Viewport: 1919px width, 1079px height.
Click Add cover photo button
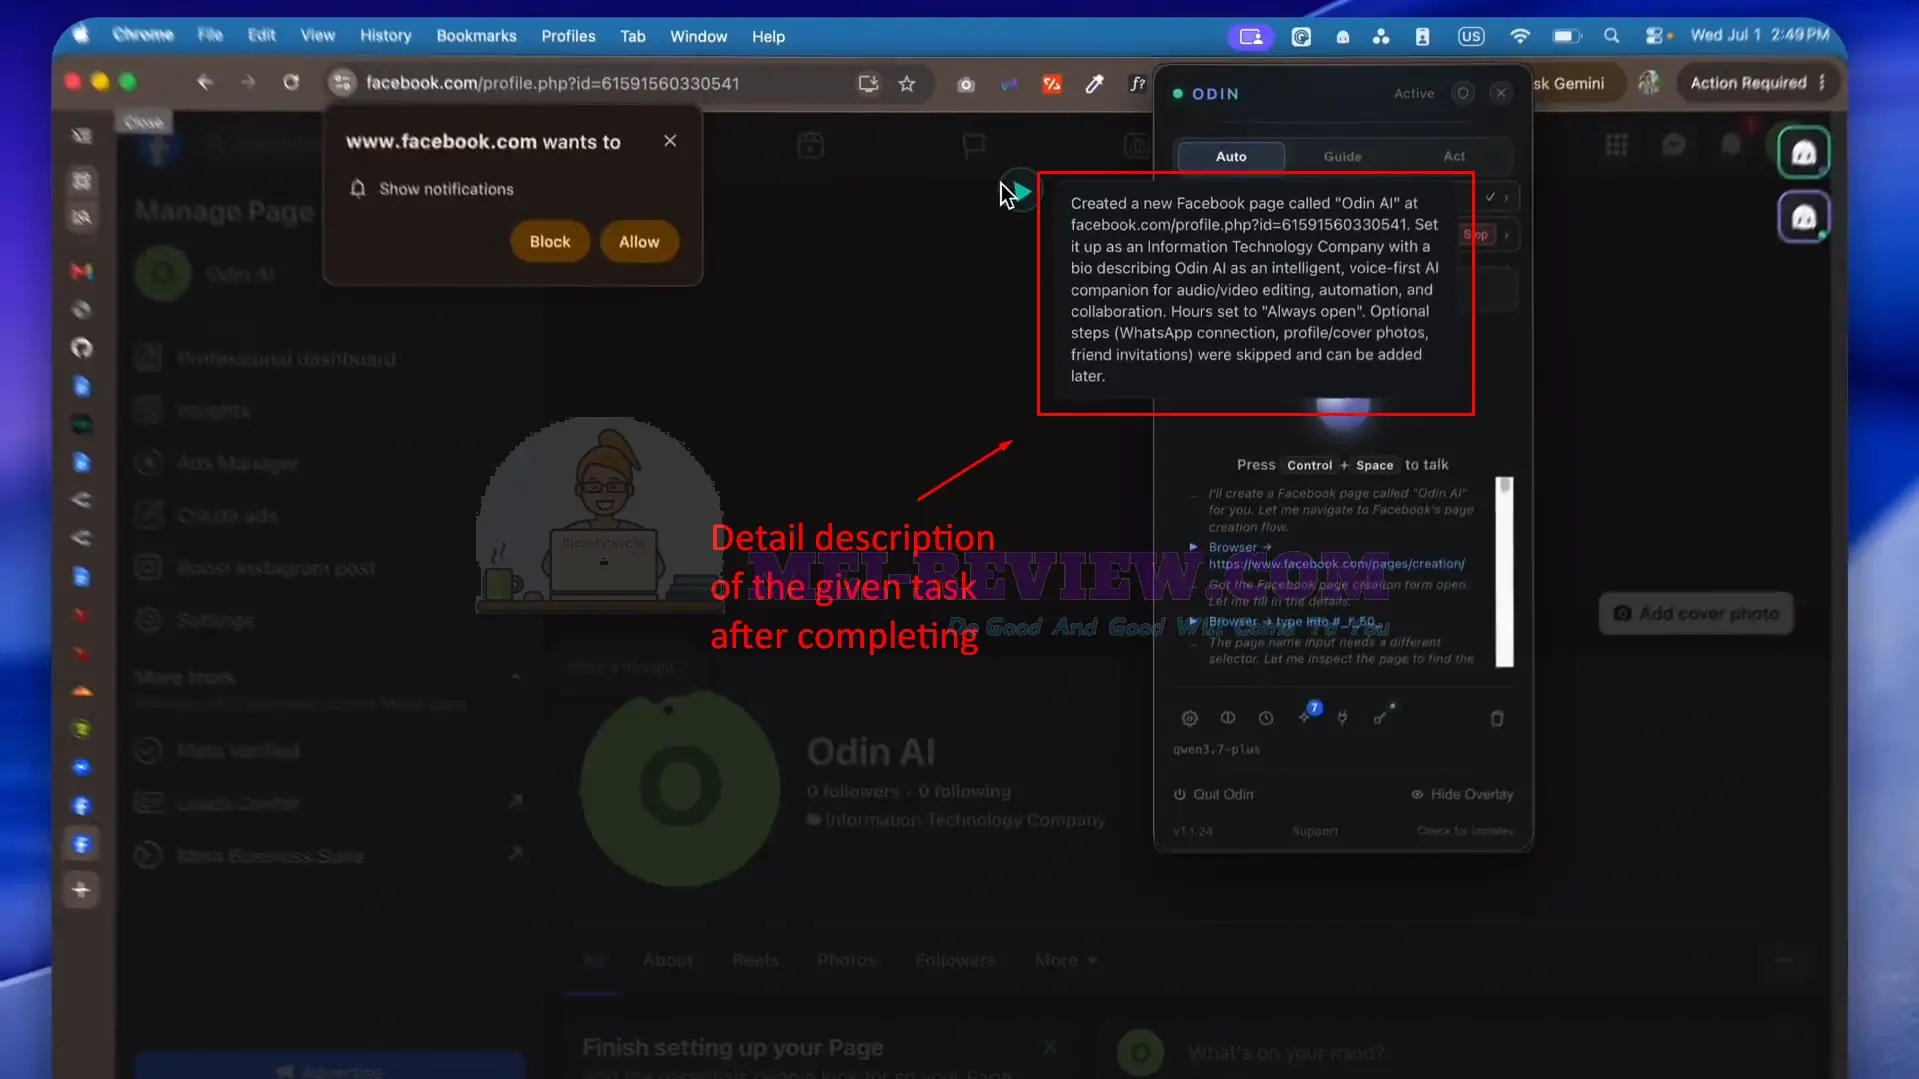pyautogui.click(x=1696, y=613)
